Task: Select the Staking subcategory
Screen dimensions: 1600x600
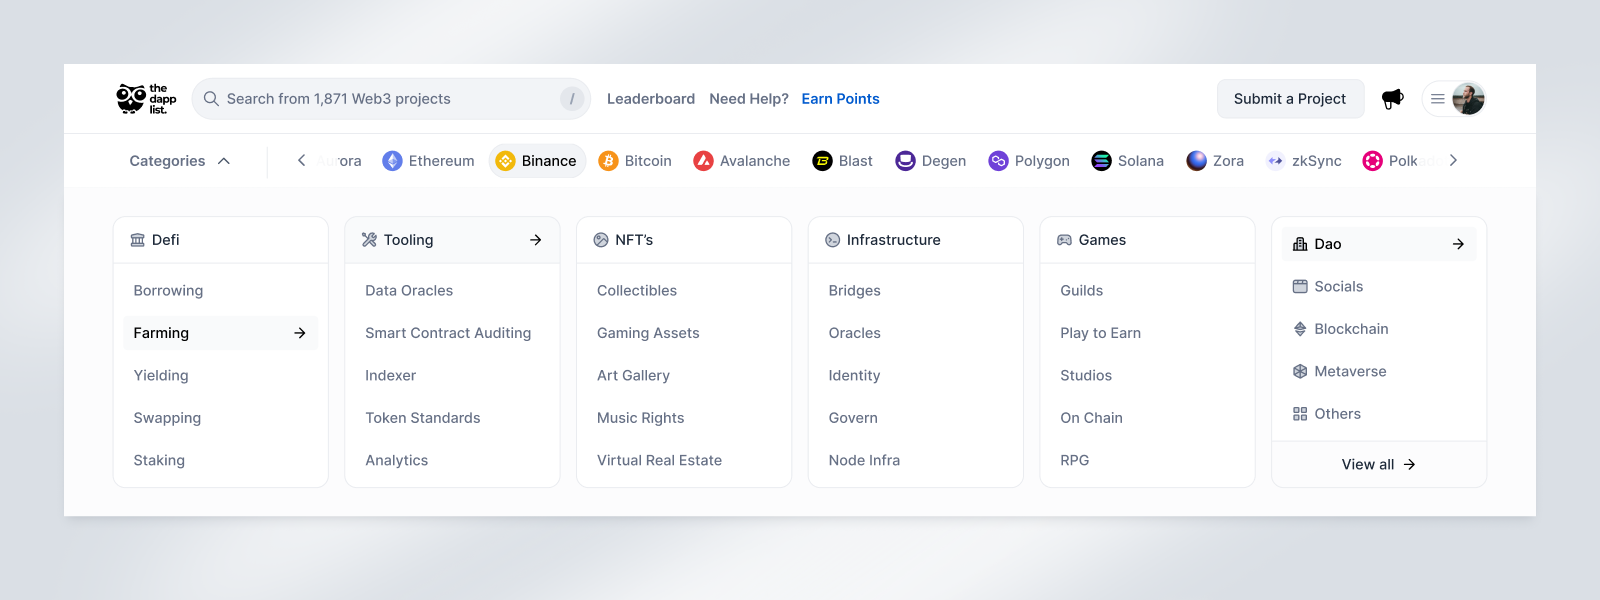Action: (x=159, y=461)
